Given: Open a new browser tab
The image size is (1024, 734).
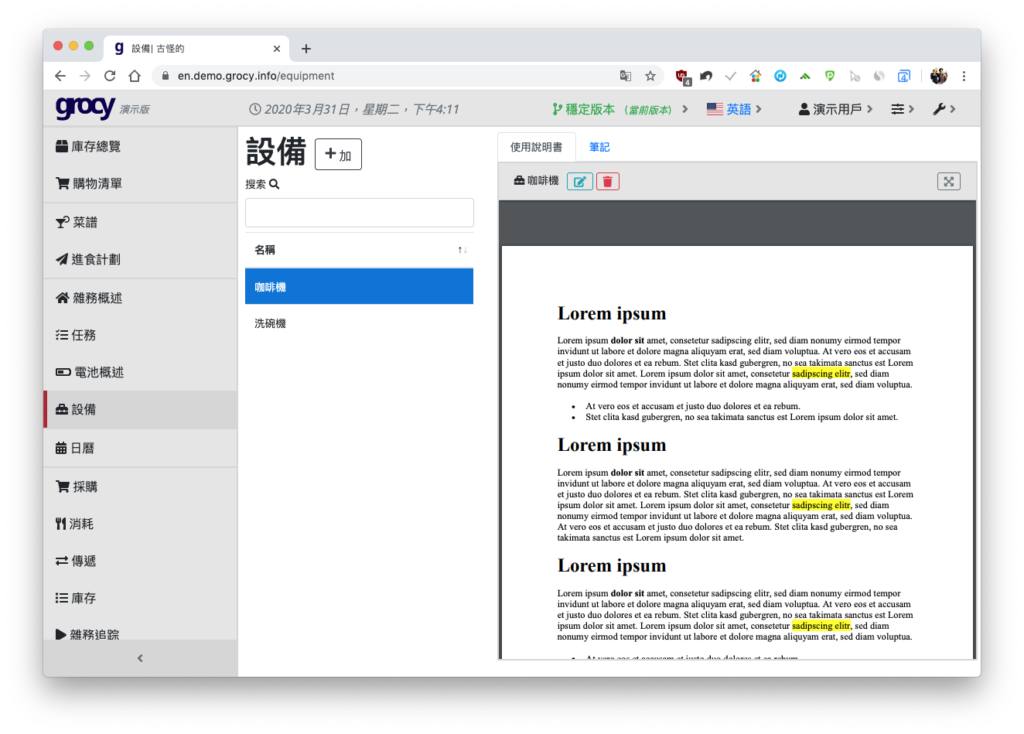Looking at the screenshot, I should (x=306, y=48).
